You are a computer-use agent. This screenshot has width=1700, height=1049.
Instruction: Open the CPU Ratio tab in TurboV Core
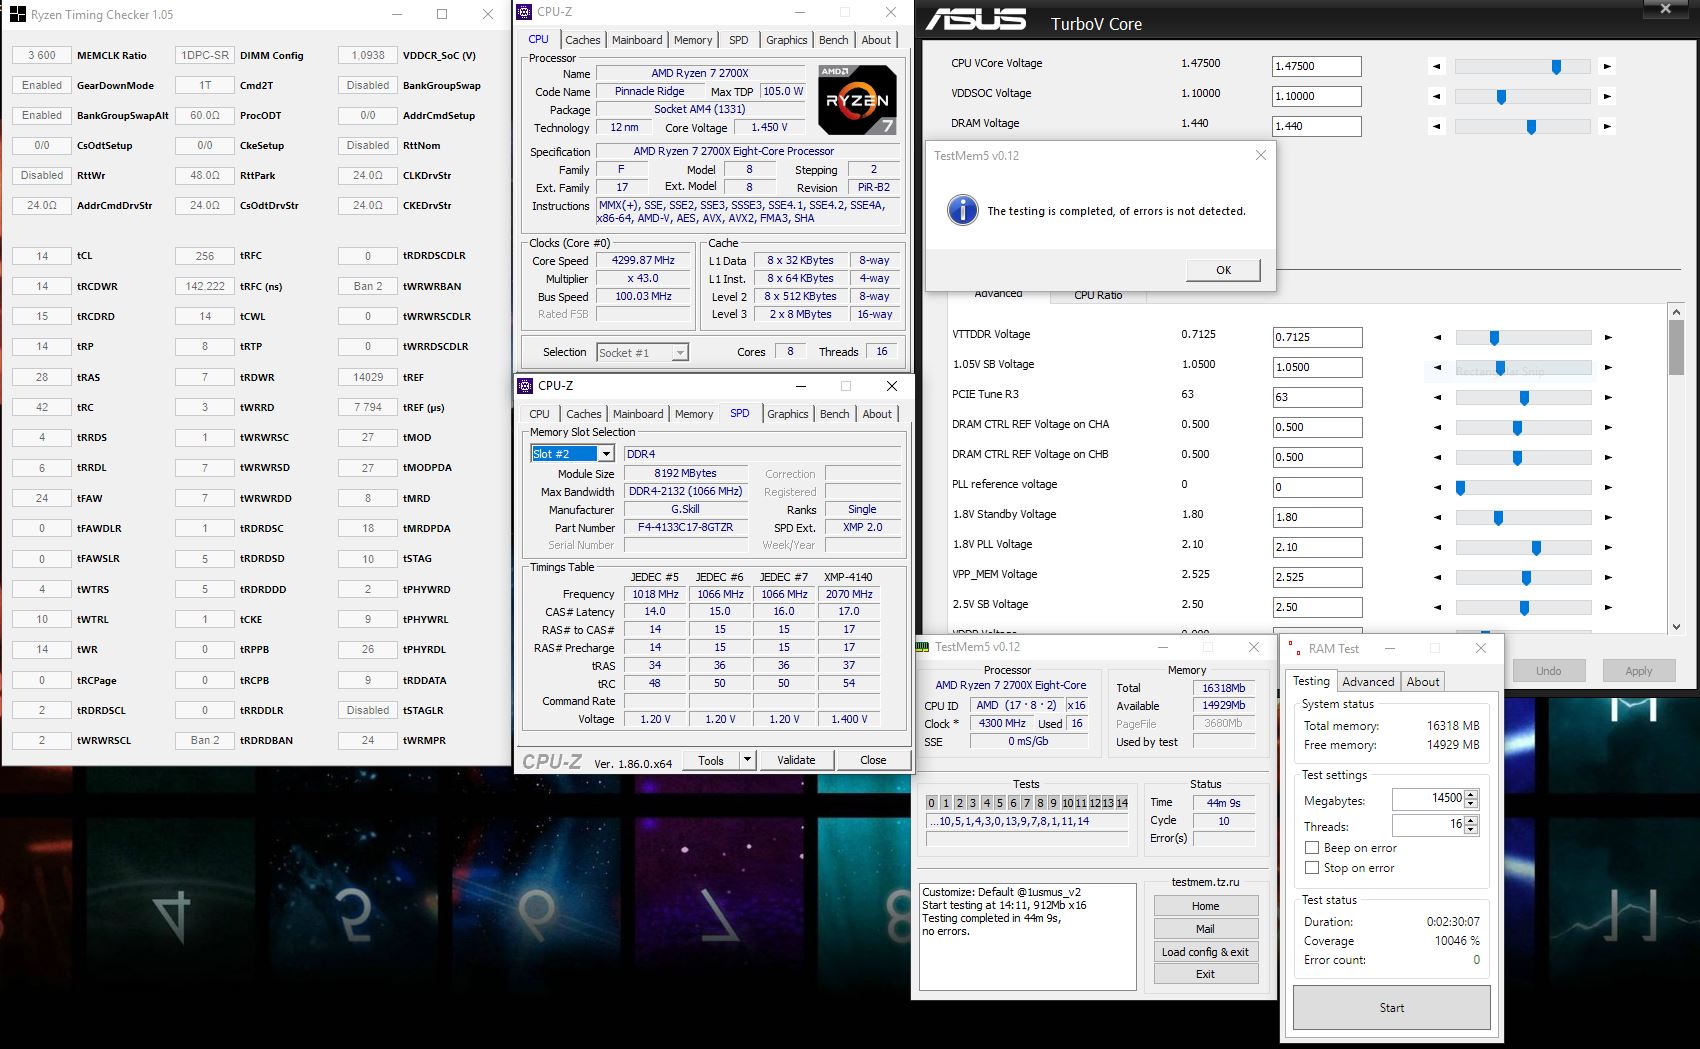1098,296
